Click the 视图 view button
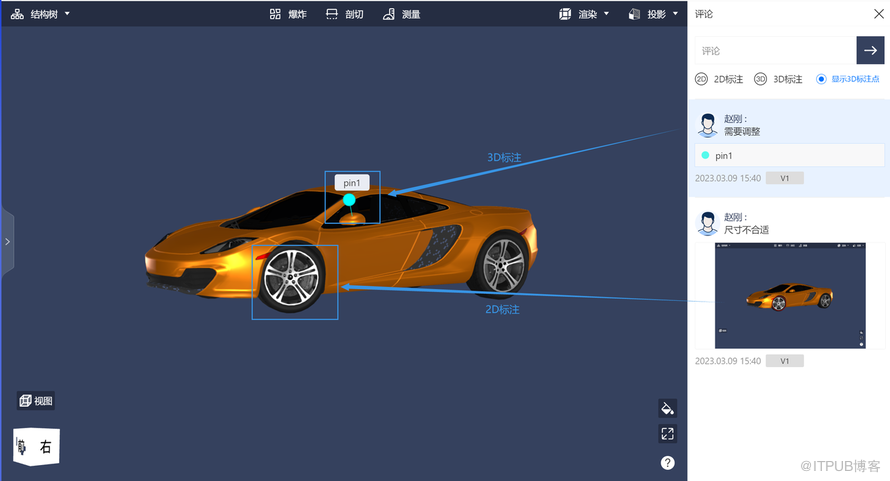The image size is (890, 481). click(x=35, y=401)
